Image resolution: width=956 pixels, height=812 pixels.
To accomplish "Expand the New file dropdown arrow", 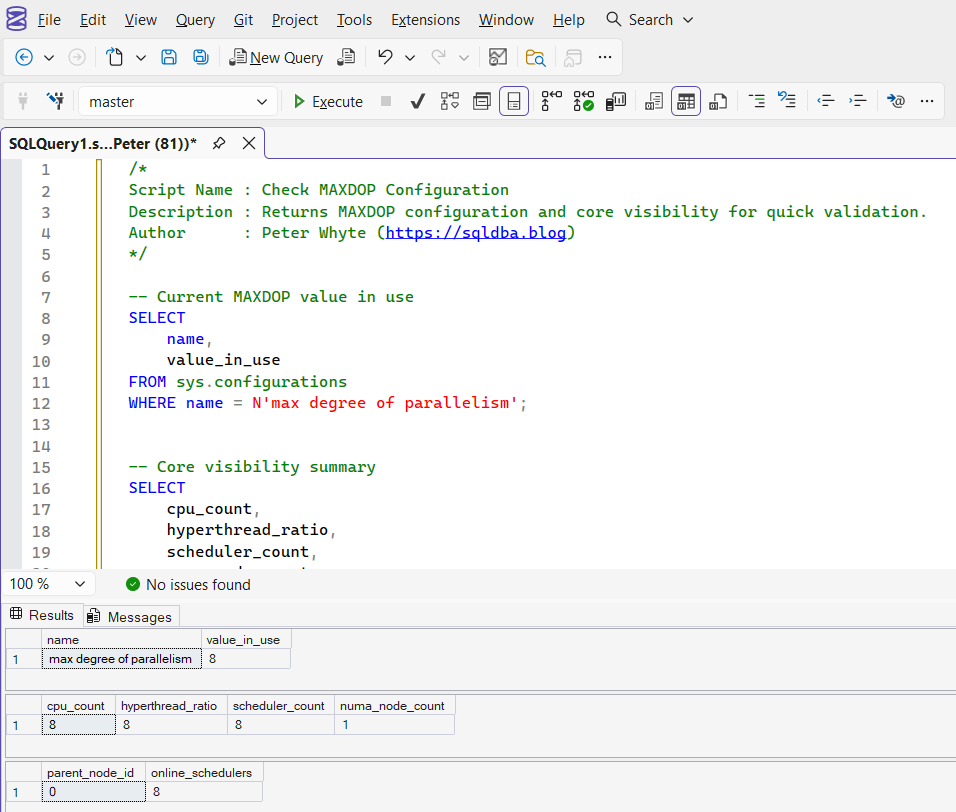I will click(x=141, y=57).
